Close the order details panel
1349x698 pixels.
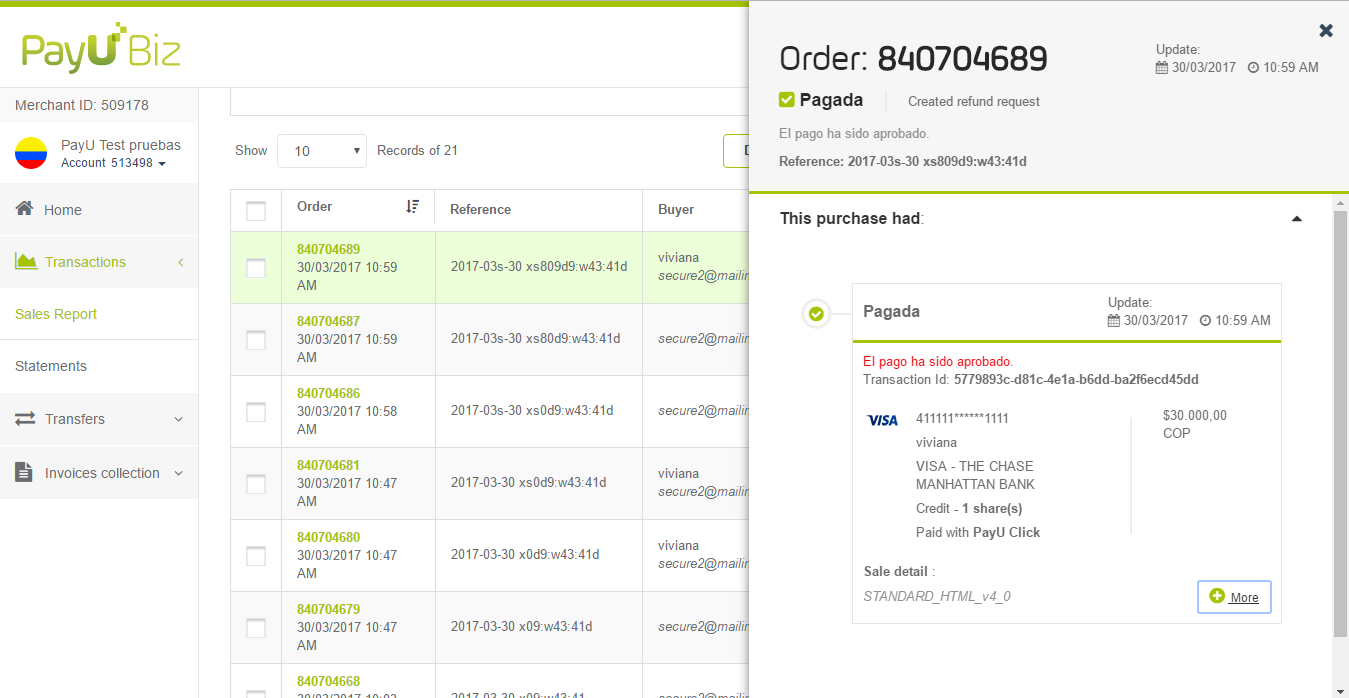coord(1326,31)
